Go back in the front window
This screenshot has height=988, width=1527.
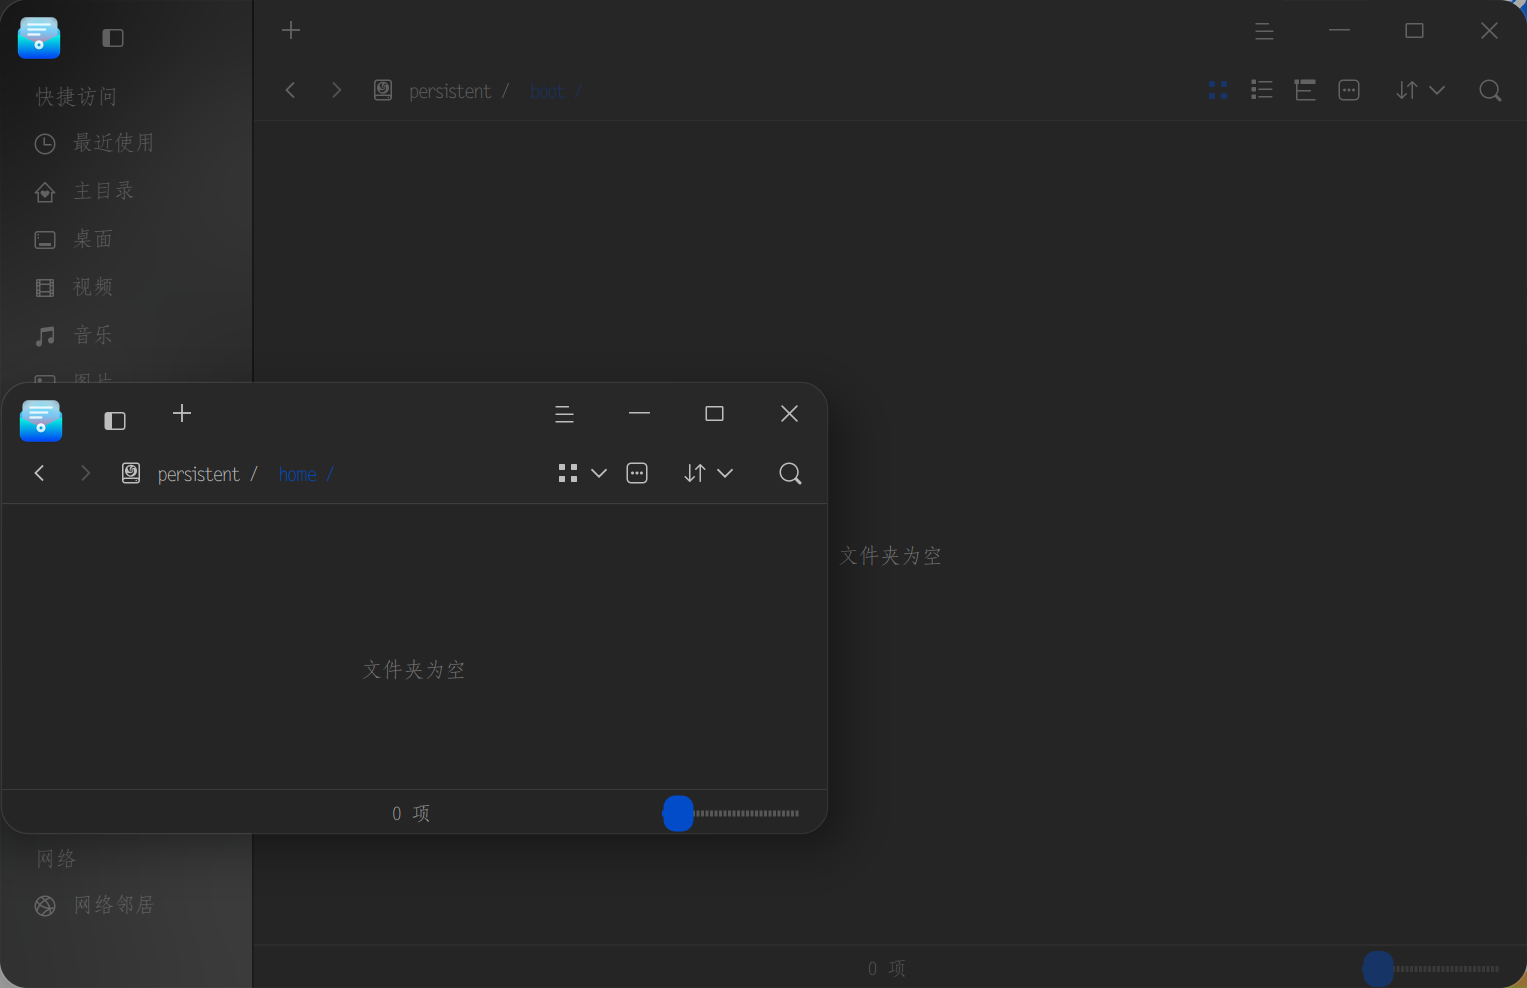(x=40, y=473)
